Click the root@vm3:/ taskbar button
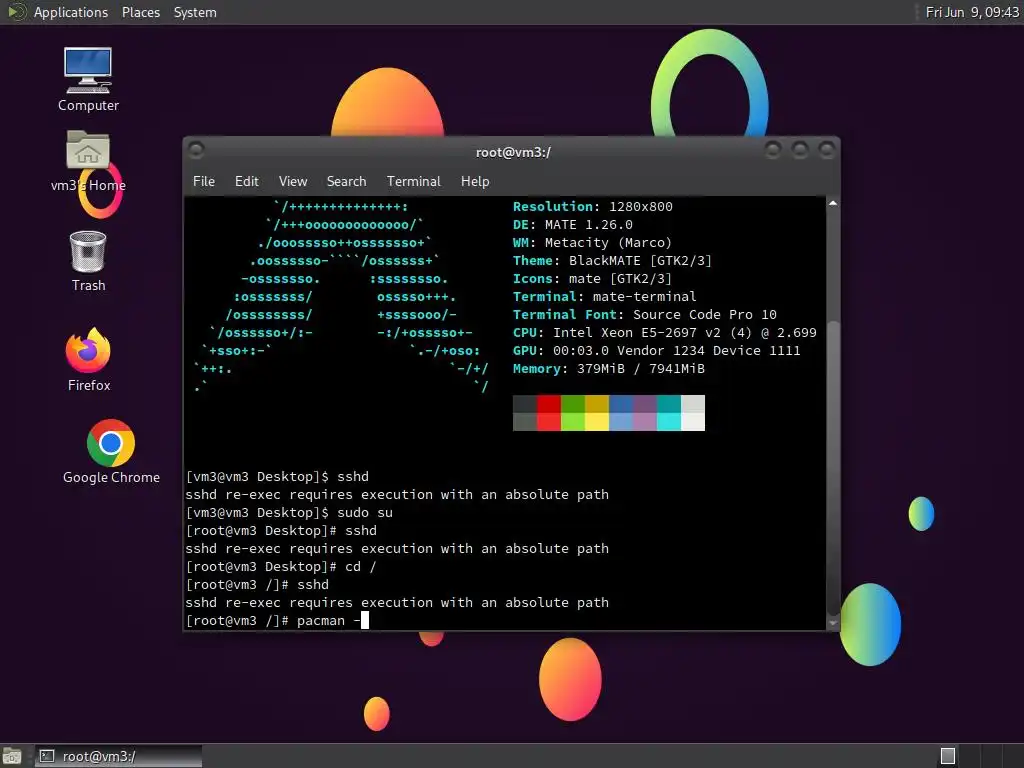Image resolution: width=1024 pixels, height=768 pixels. pos(118,756)
